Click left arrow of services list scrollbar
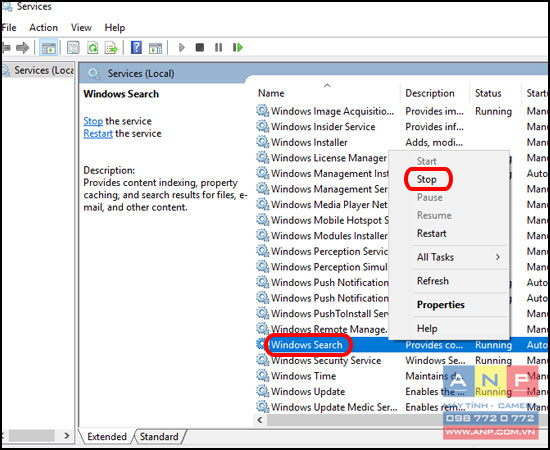Image resolution: width=550 pixels, height=450 pixels. point(260,420)
